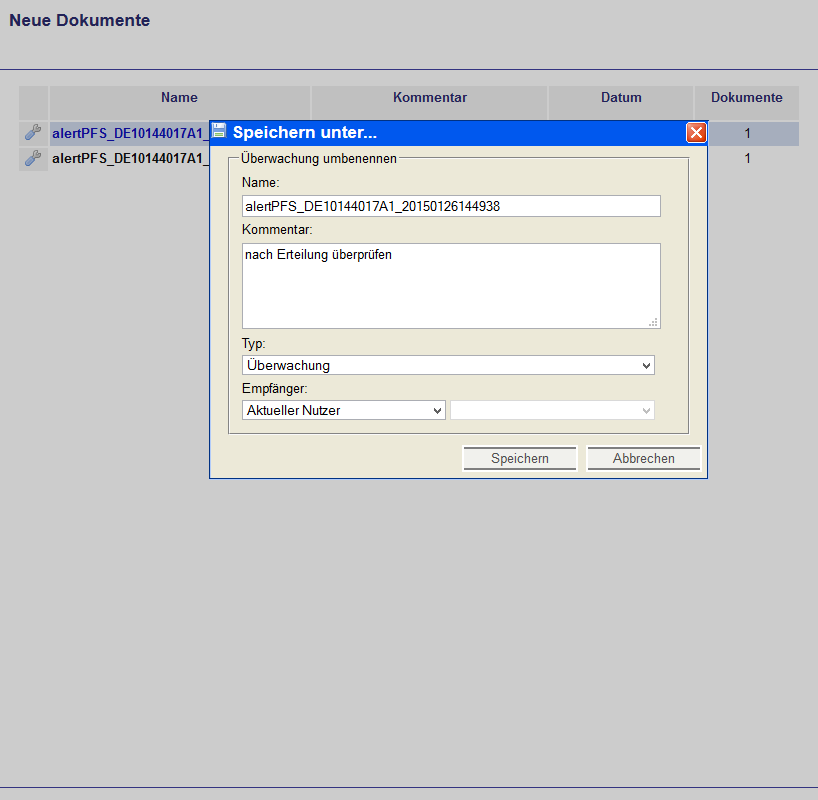Sort by the Name column header
This screenshot has width=818, height=800.
(179, 98)
